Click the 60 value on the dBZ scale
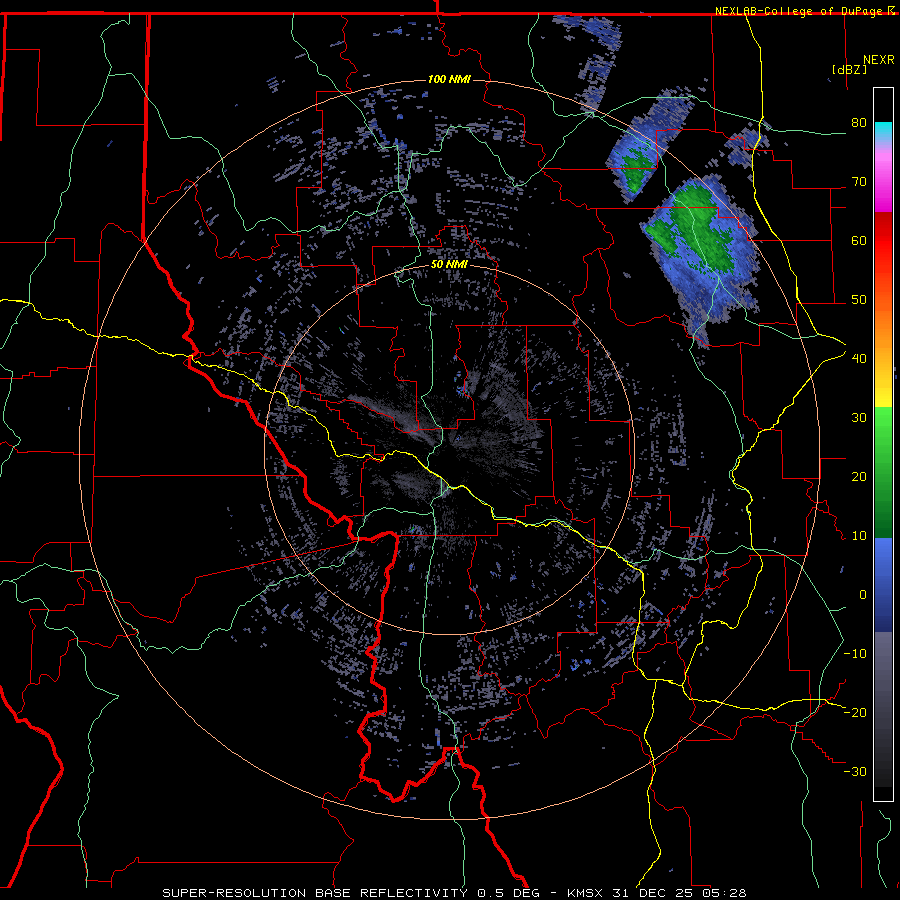Viewport: 900px width, 900px height. [x=859, y=240]
